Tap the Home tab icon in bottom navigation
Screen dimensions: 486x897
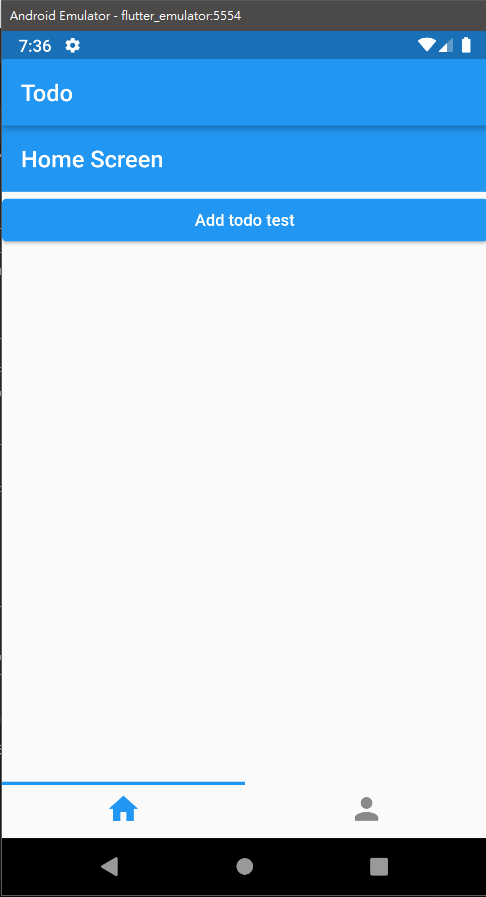(x=124, y=809)
